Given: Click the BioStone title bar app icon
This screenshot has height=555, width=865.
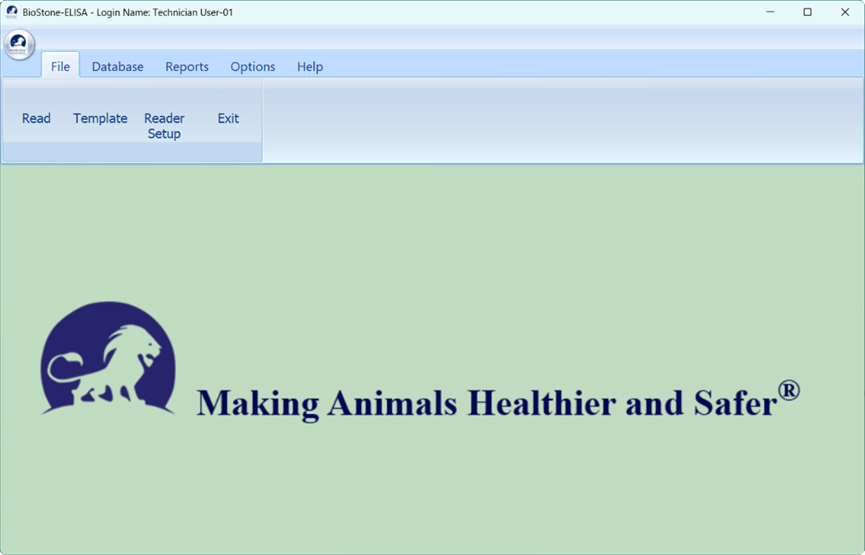Looking at the screenshot, I should pos(12,12).
